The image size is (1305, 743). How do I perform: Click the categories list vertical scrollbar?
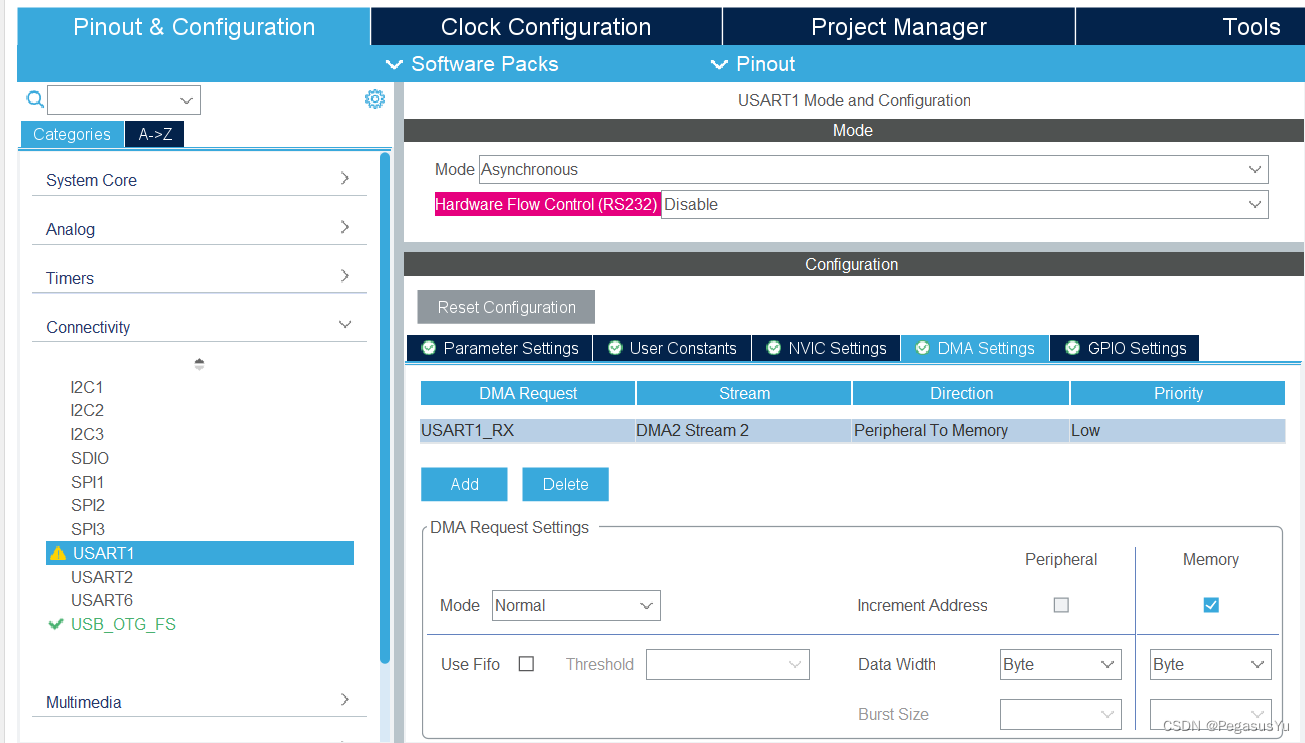(x=385, y=400)
